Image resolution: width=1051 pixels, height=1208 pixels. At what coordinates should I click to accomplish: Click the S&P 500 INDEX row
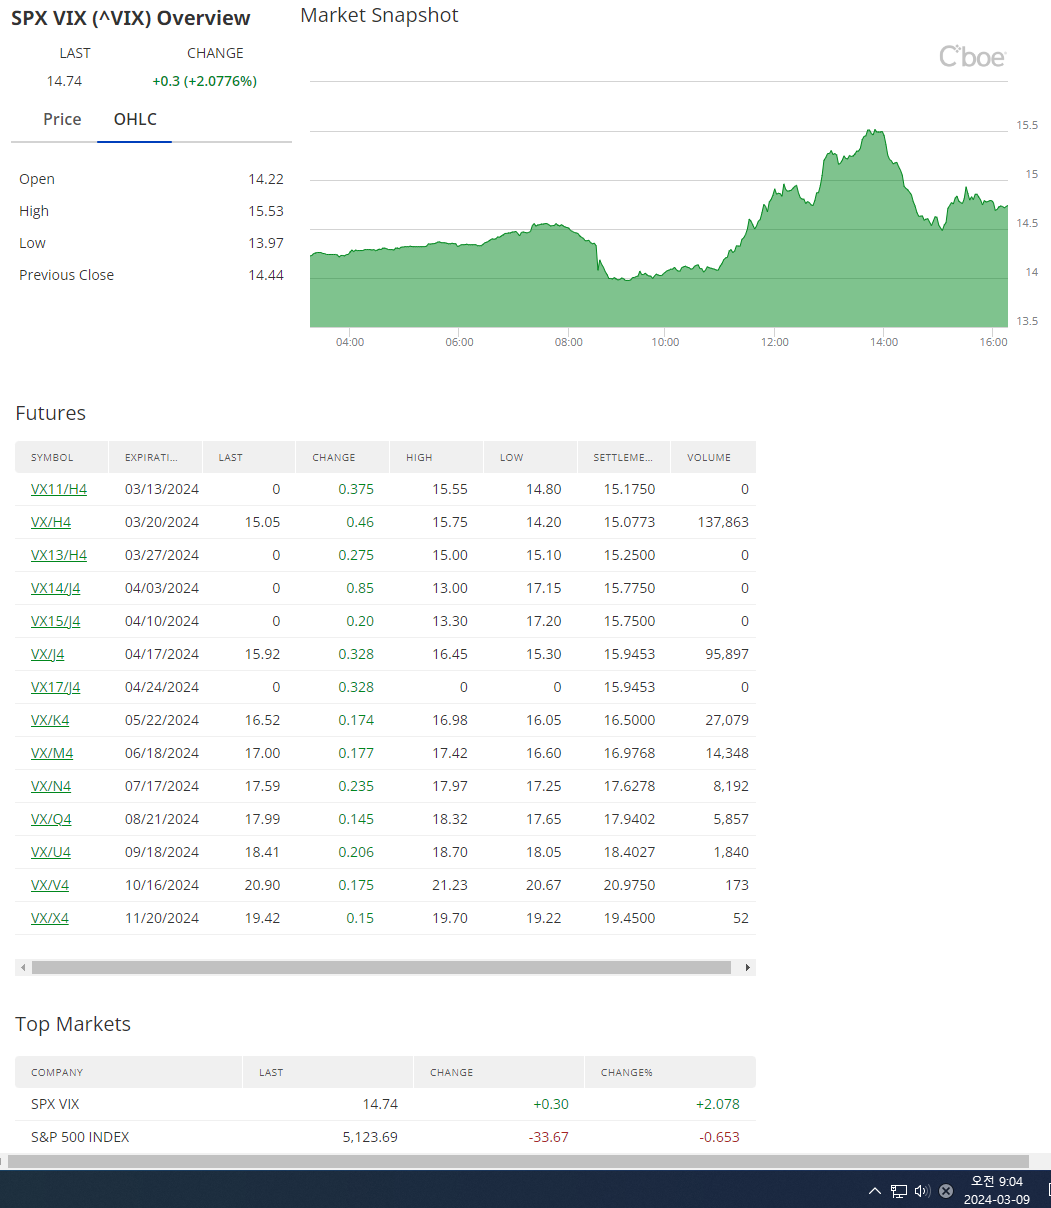click(x=385, y=1137)
